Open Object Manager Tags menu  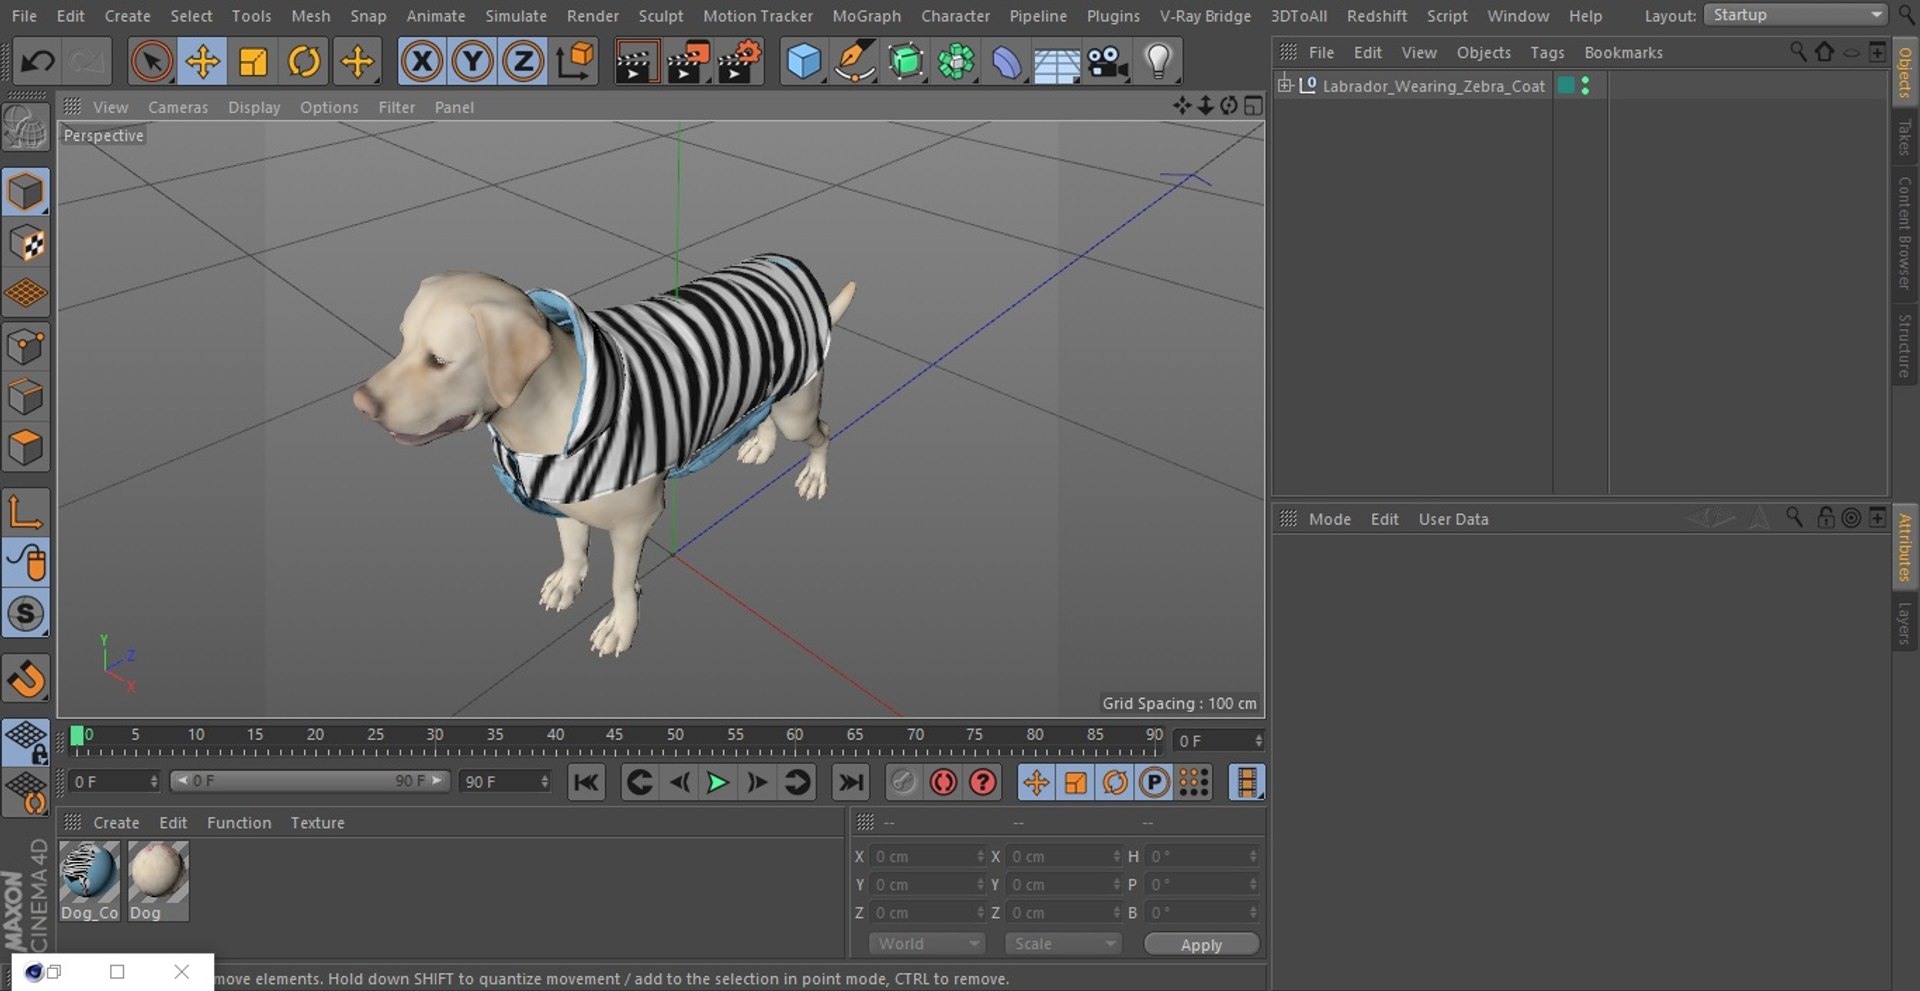(1547, 53)
